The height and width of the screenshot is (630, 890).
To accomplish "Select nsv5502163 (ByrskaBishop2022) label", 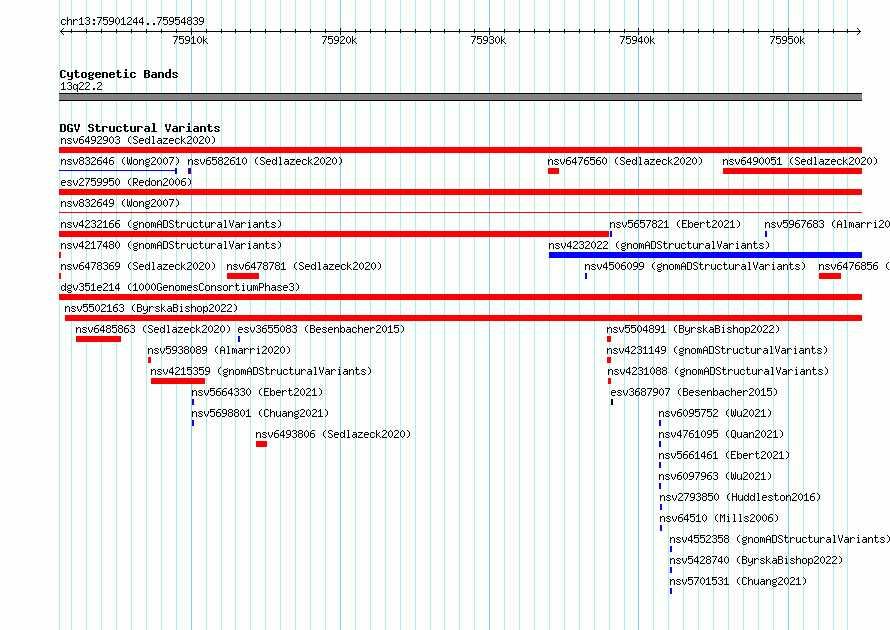I will [x=151, y=308].
